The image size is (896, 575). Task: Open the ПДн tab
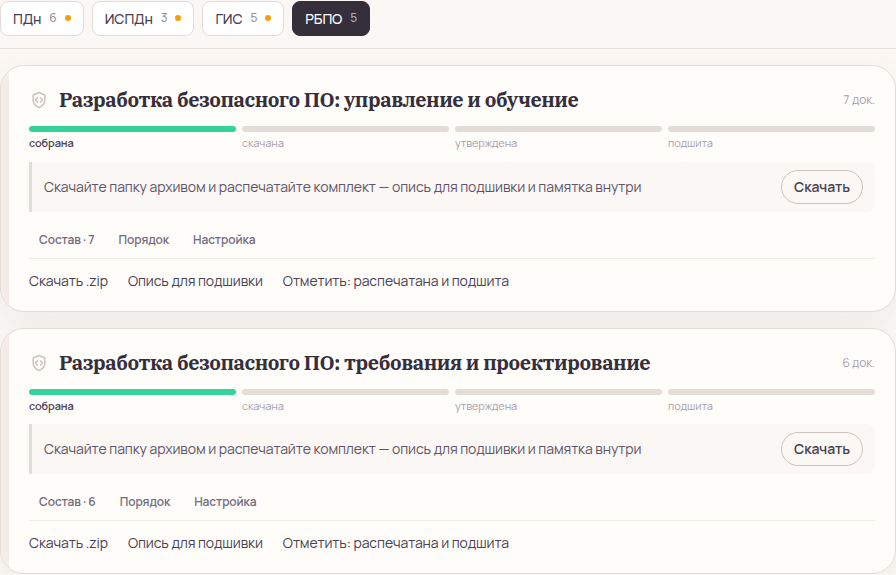pyautogui.click(x=42, y=19)
